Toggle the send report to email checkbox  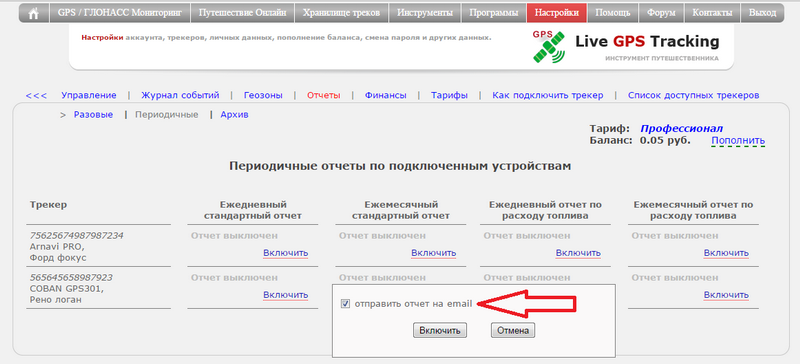[x=345, y=304]
